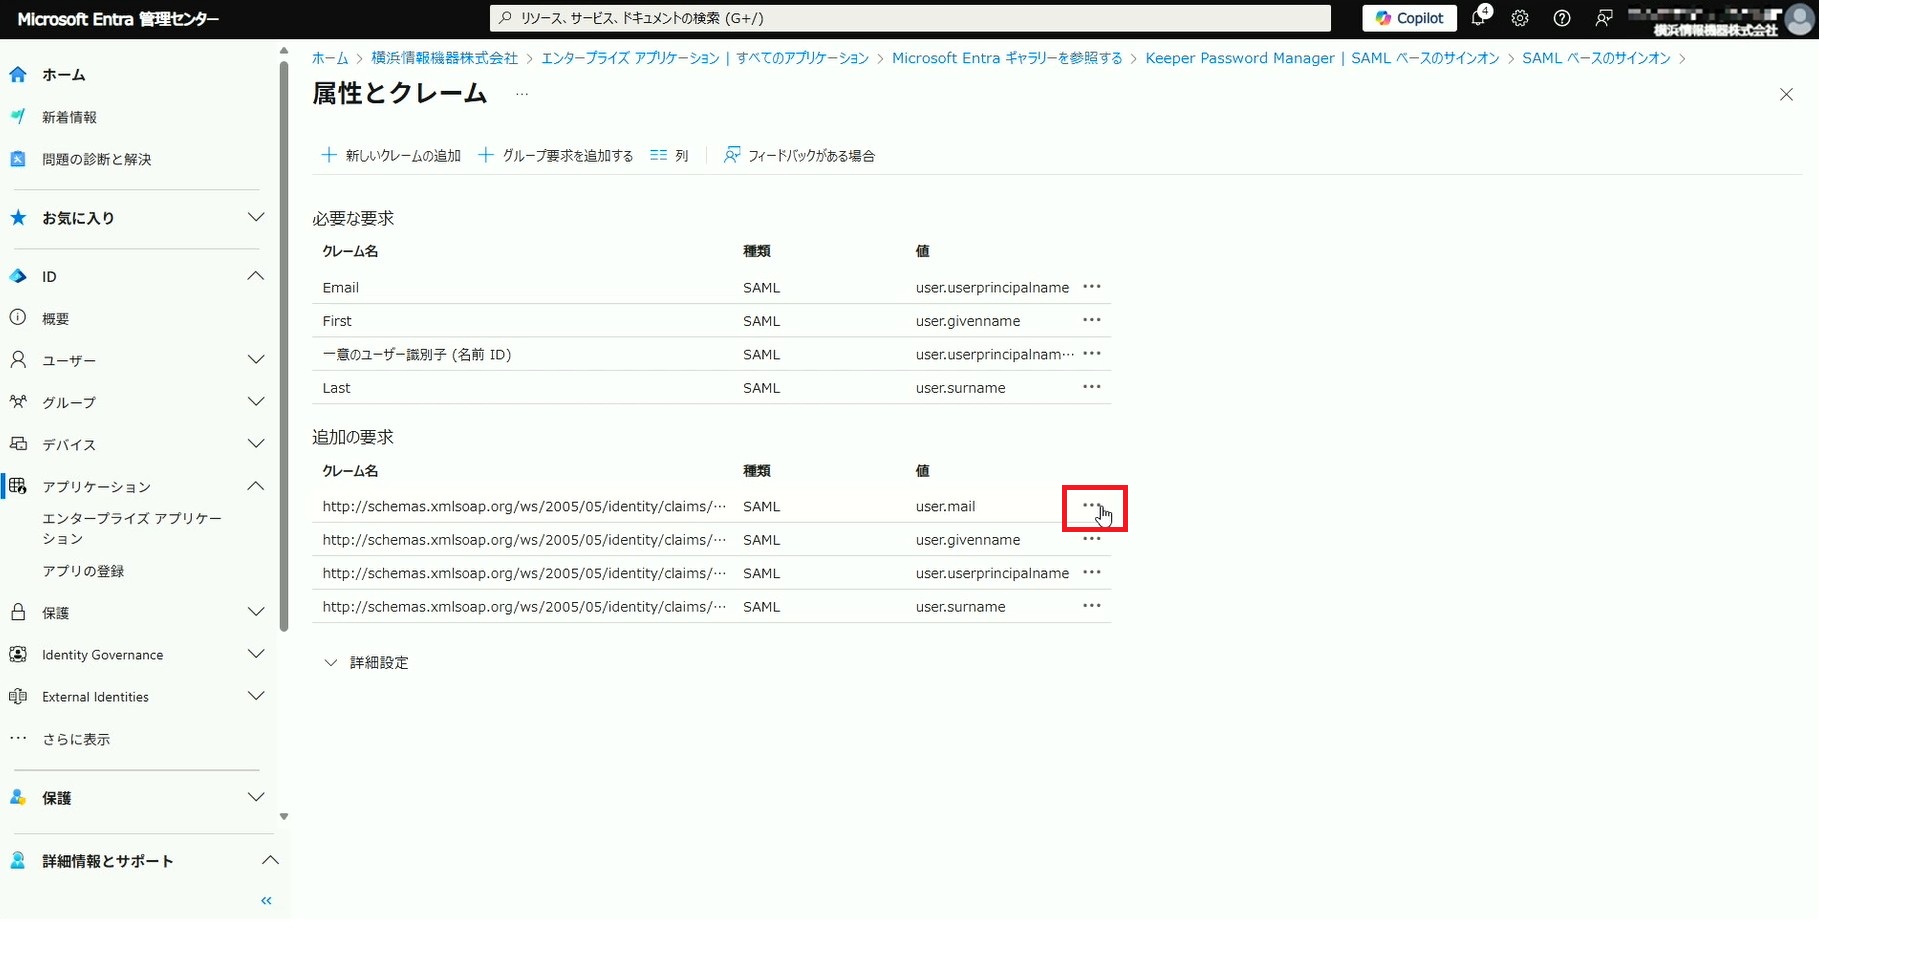The image size is (1920, 971).
Task: Open the settings gear icon
Action: point(1520,18)
